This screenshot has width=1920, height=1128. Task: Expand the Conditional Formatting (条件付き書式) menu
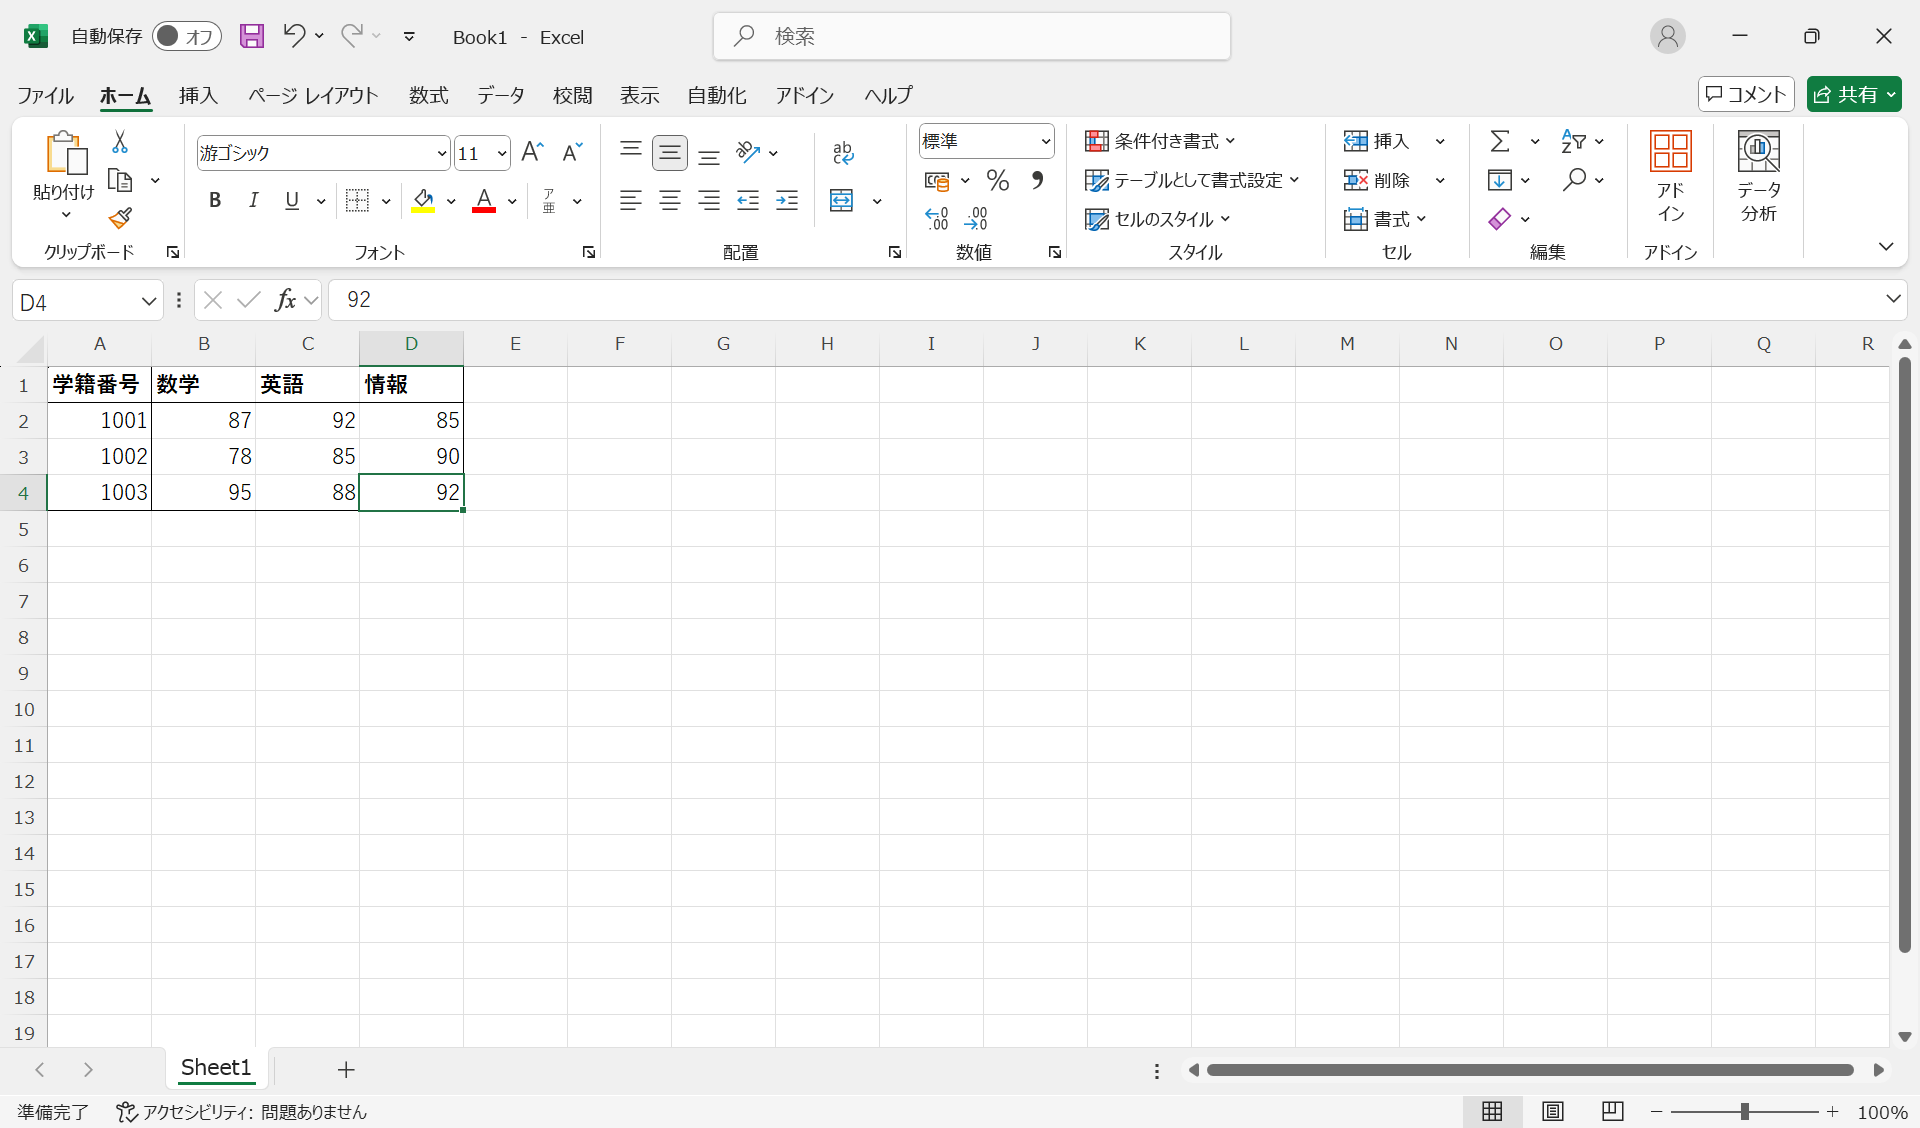coord(1160,141)
